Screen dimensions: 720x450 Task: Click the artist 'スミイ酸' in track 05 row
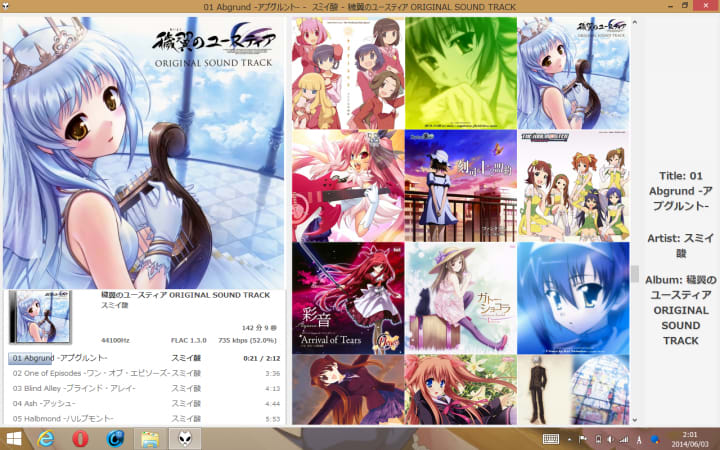(186, 418)
